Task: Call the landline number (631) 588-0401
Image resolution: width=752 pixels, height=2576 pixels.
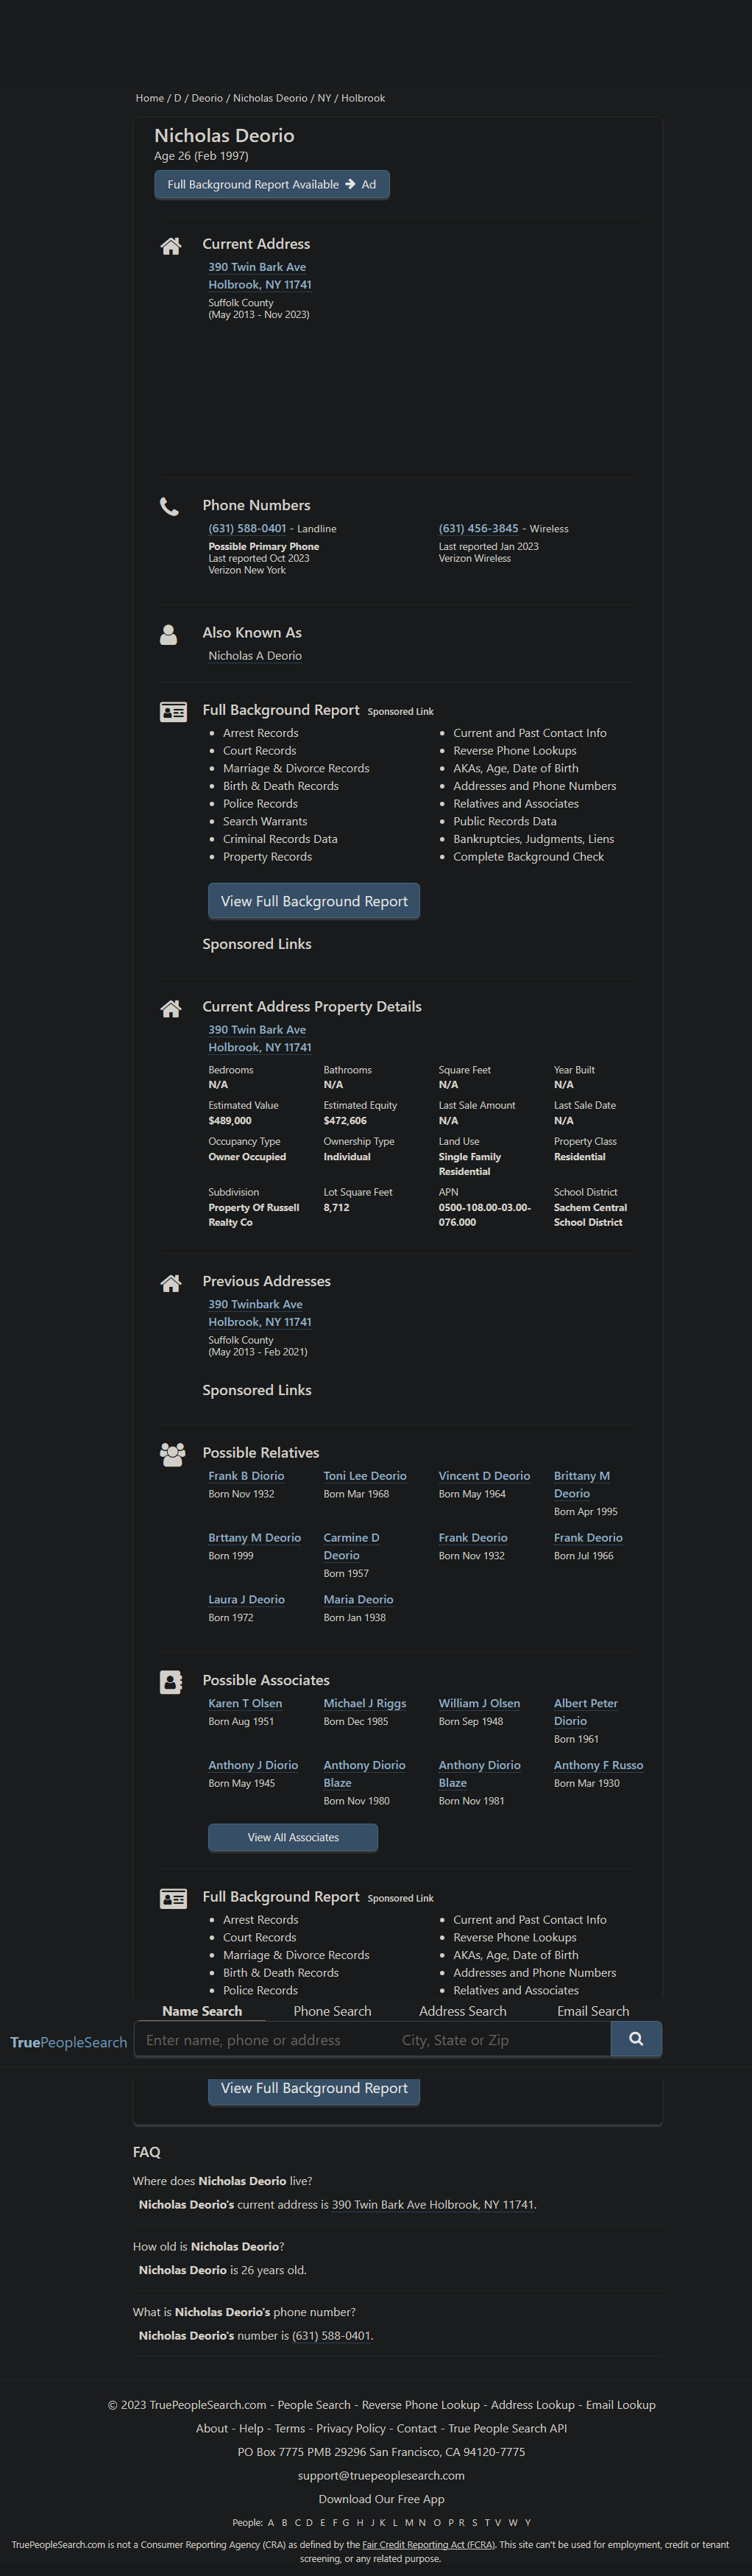Action: click(247, 529)
